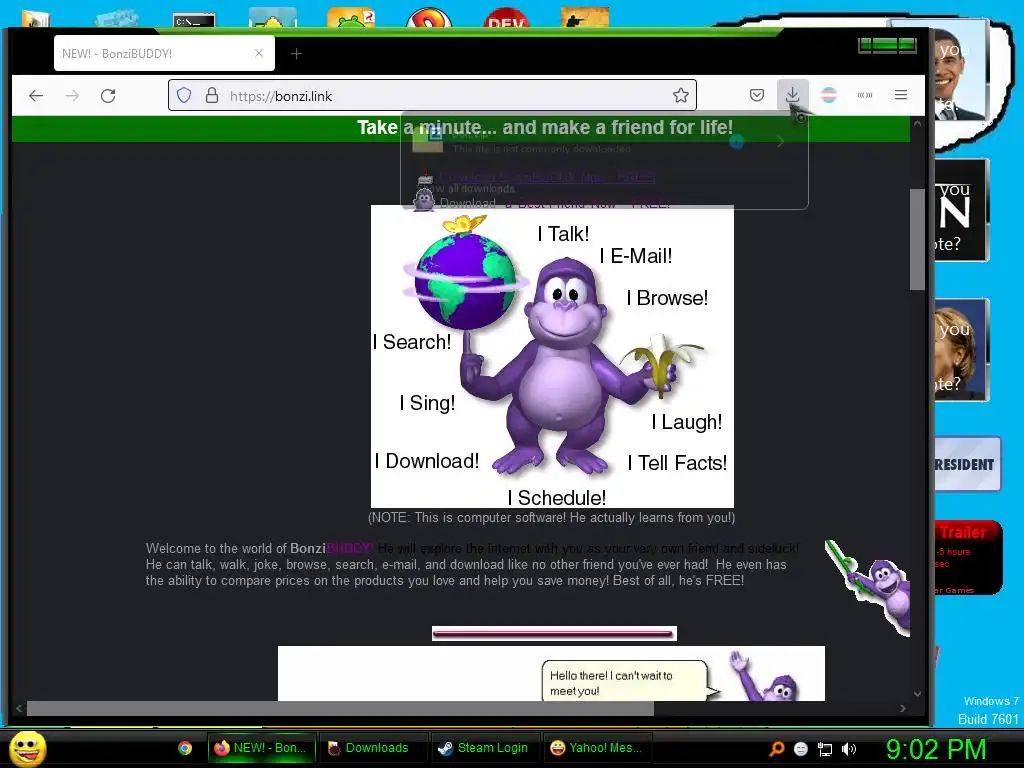Viewport: 1024px width, 768px height.
Task: Launch Chrome from the taskbar
Action: click(x=185, y=748)
